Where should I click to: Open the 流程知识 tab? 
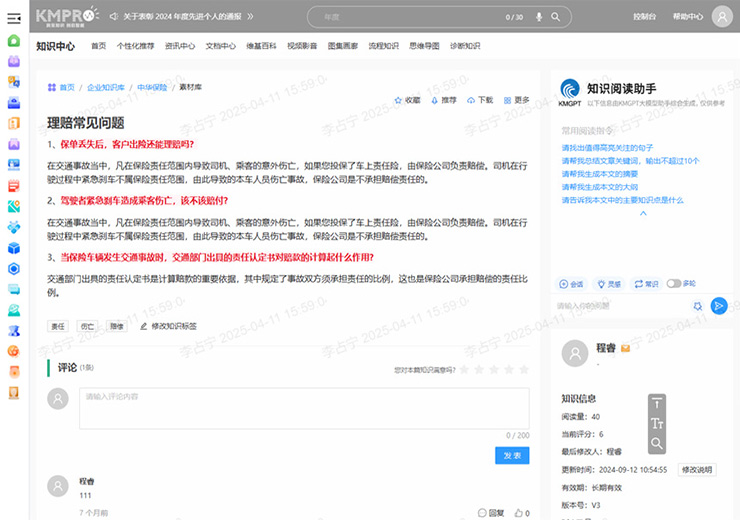tap(384, 46)
